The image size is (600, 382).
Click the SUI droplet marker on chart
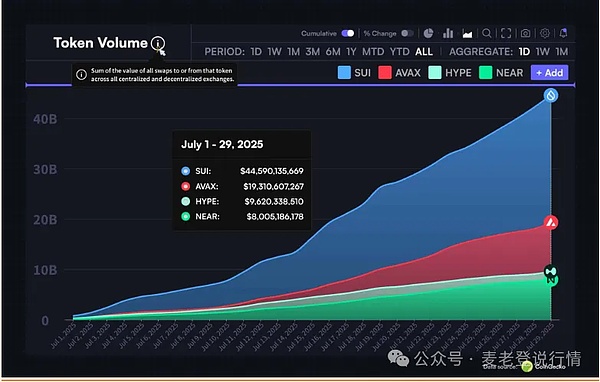point(551,95)
